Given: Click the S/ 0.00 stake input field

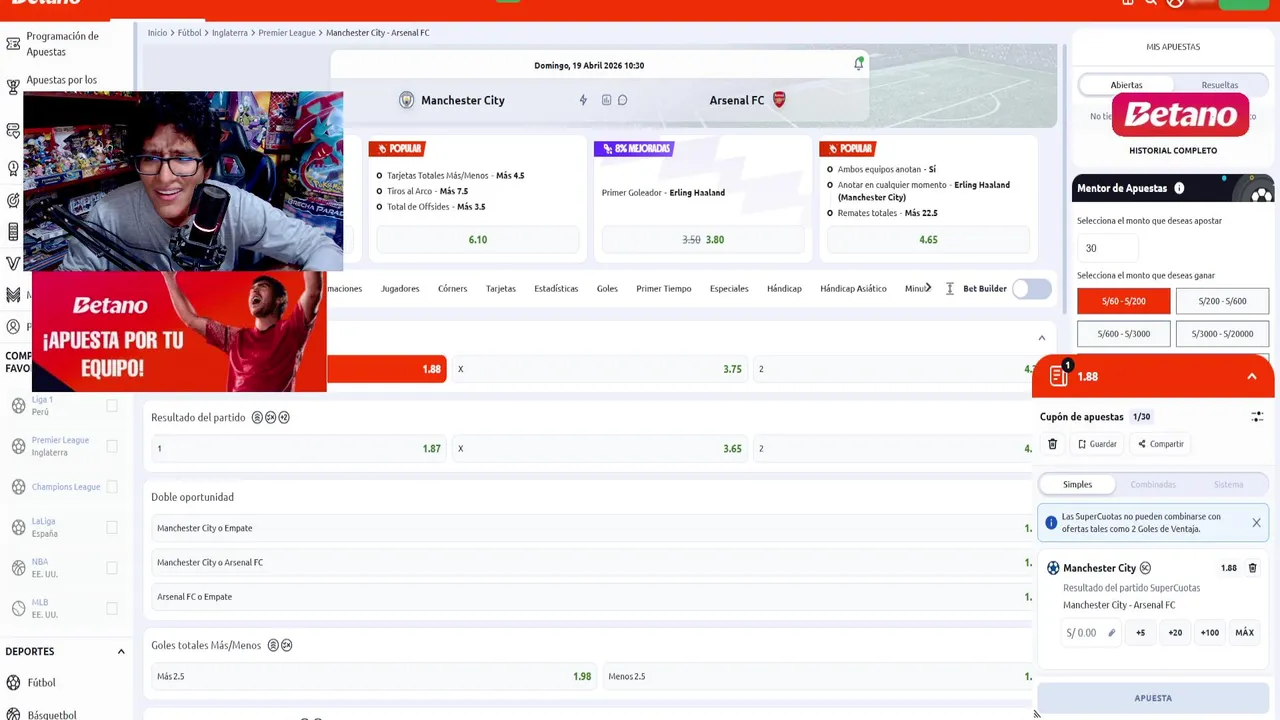Looking at the screenshot, I should click(x=1090, y=633).
